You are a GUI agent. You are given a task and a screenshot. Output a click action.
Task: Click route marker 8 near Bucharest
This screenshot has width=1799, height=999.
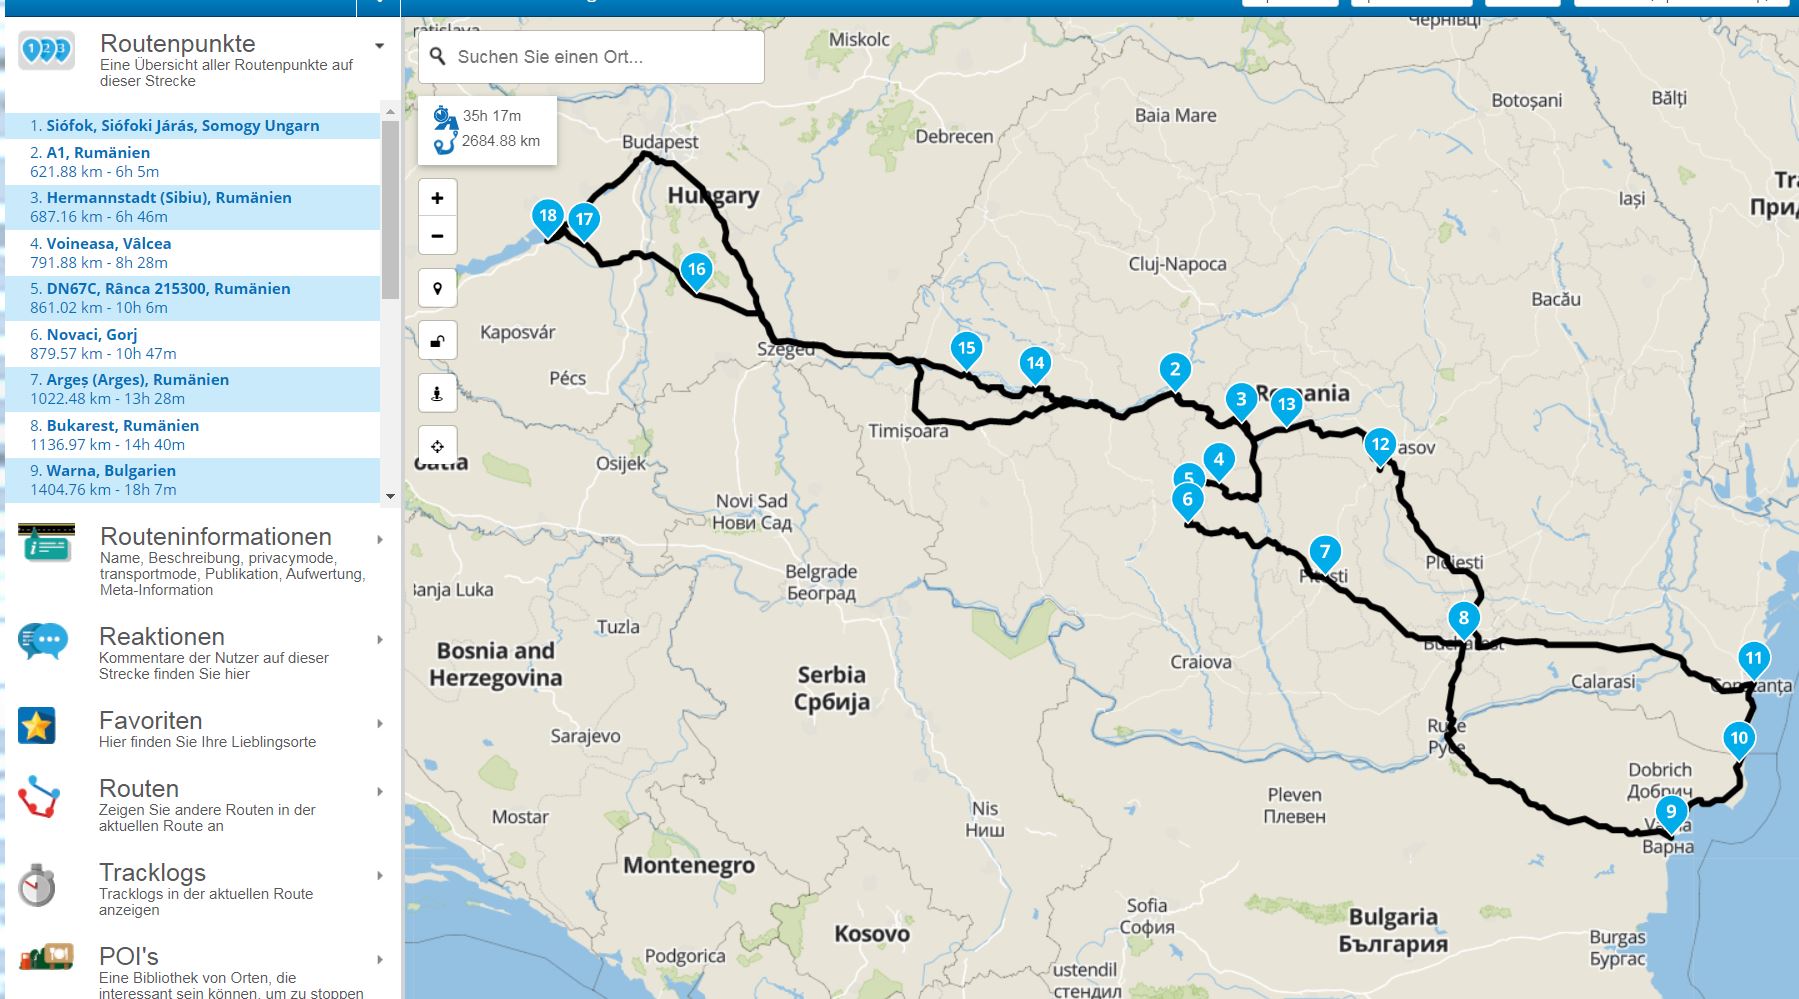click(x=1463, y=618)
